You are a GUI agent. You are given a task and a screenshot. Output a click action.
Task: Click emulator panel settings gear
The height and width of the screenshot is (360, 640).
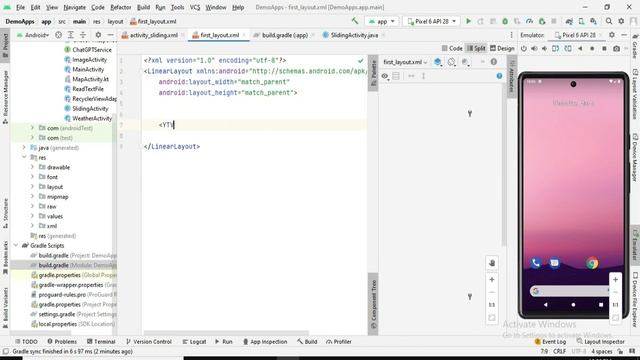pos(611,35)
